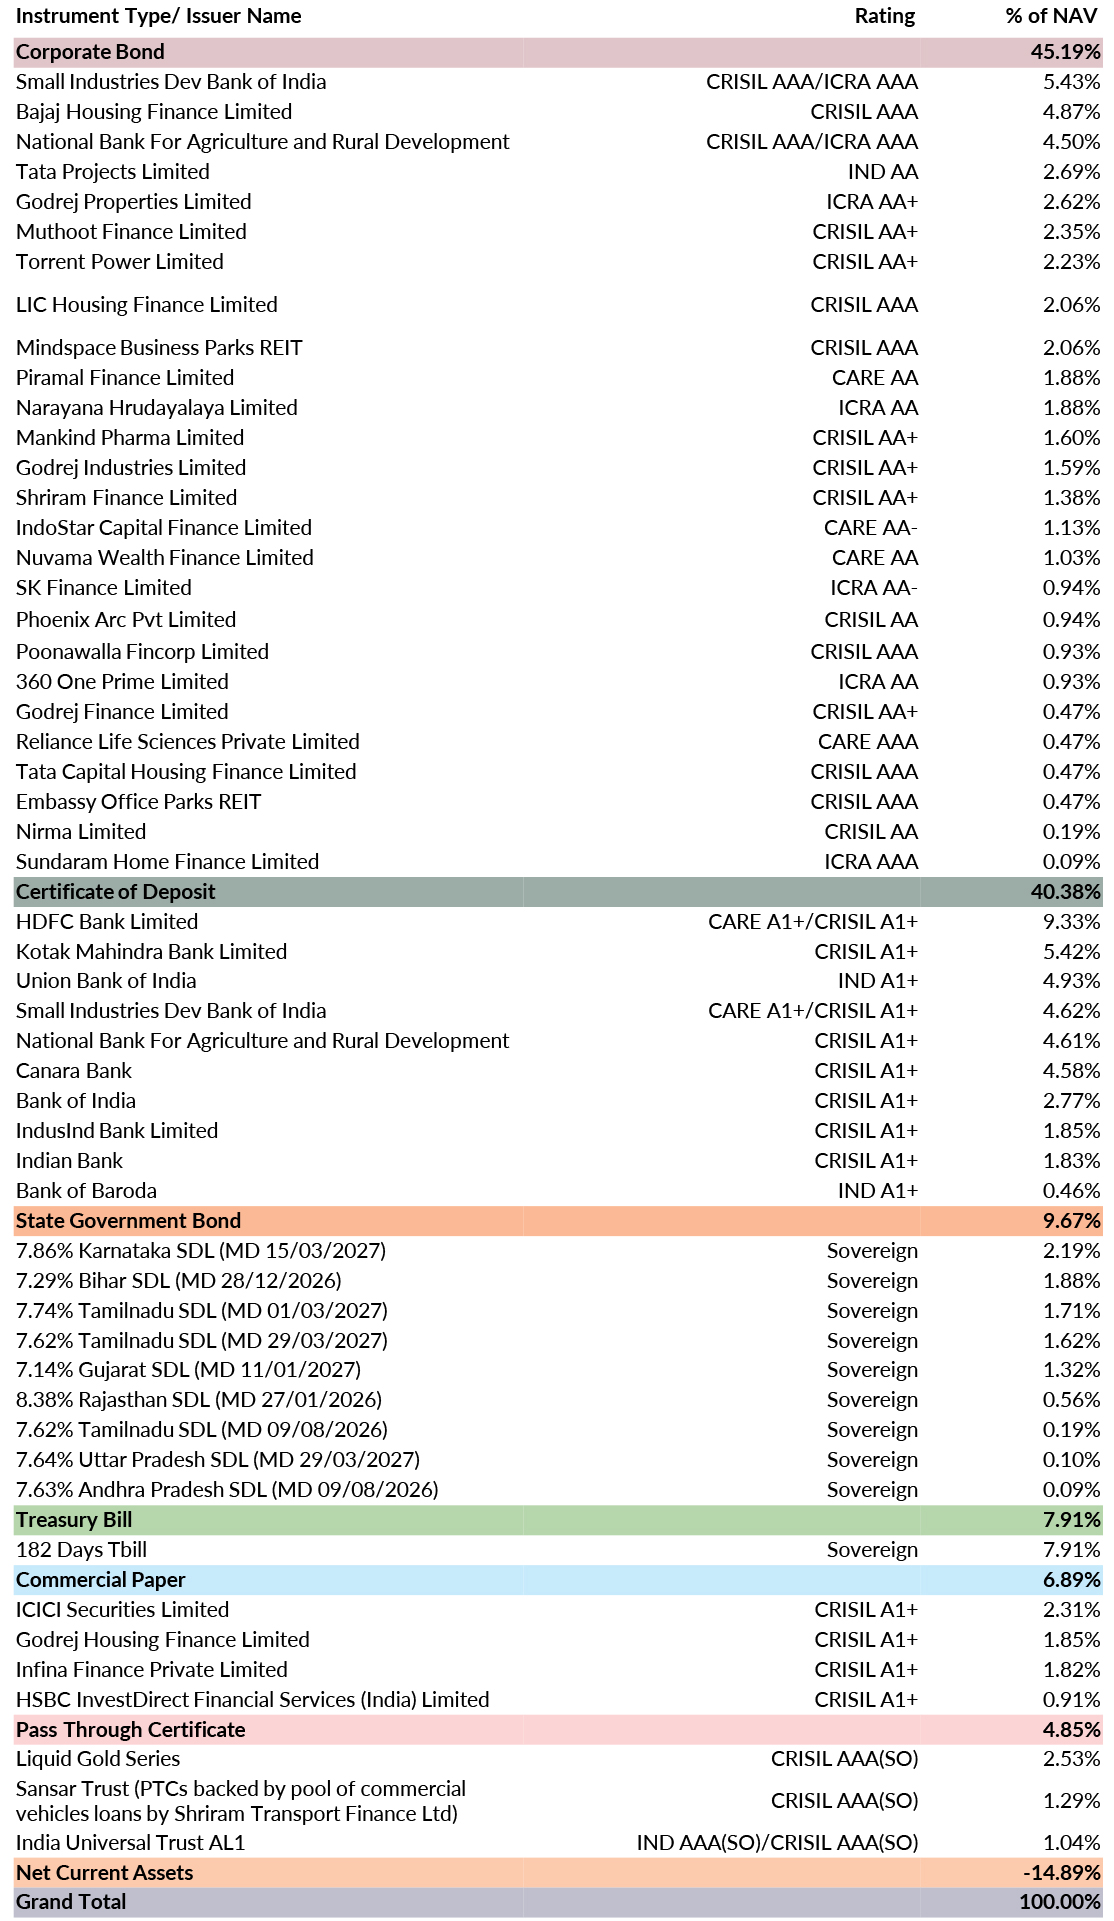Click the Commercial Paper section header
This screenshot has width=1114, height=1921.
click(x=100, y=1579)
